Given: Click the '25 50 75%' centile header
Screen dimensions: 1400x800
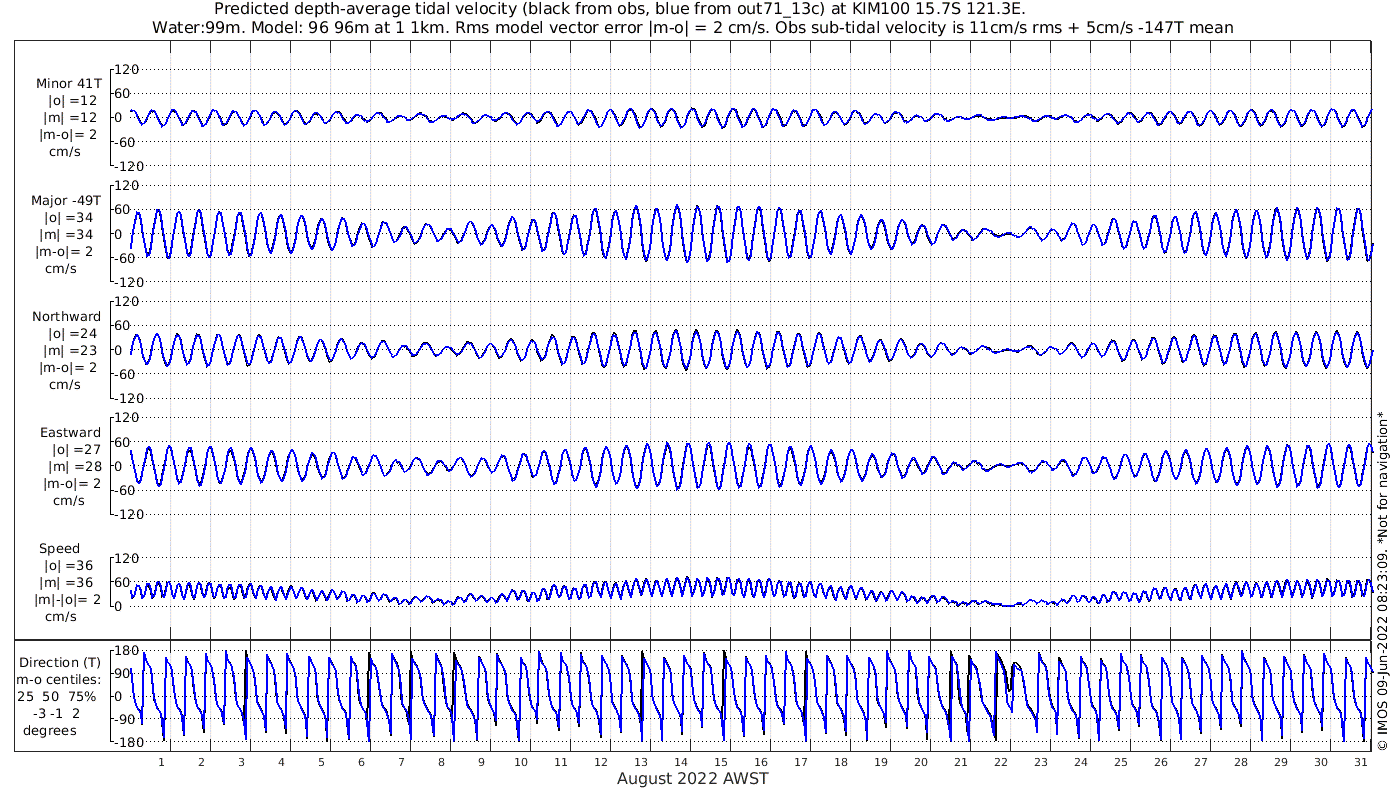Looking at the screenshot, I should tap(56, 697).
